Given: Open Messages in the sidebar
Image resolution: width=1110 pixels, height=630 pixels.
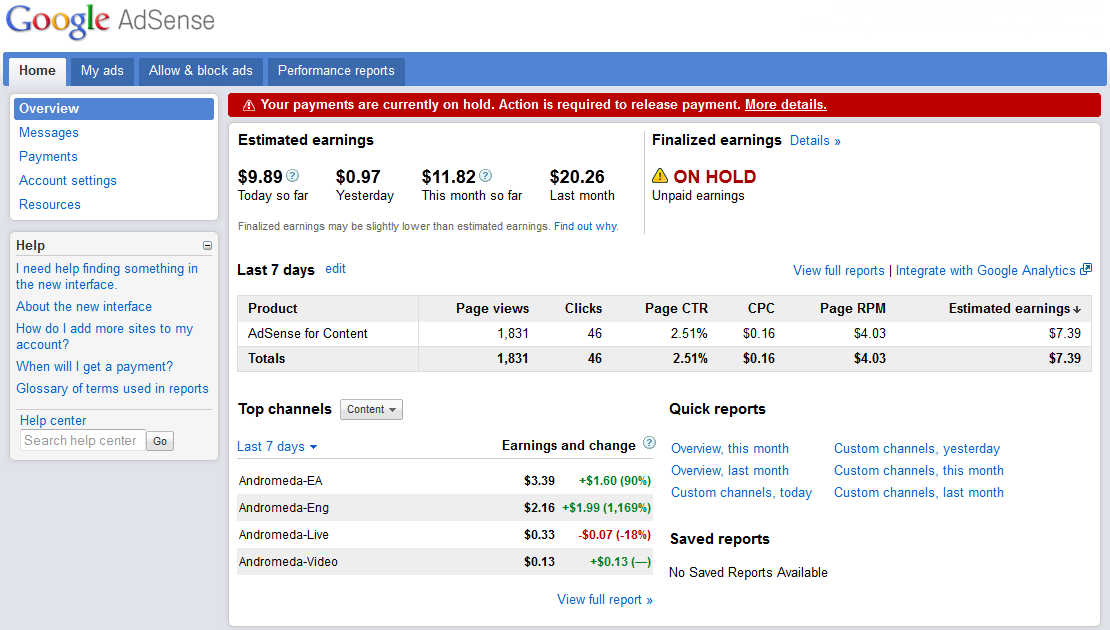Looking at the screenshot, I should (x=49, y=133).
